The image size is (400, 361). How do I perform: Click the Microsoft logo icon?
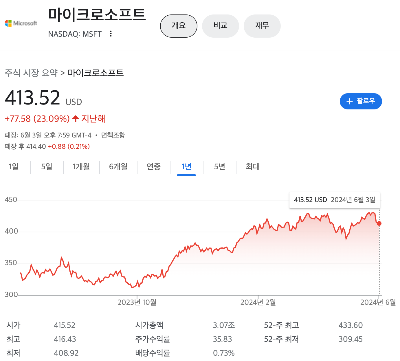21,23
